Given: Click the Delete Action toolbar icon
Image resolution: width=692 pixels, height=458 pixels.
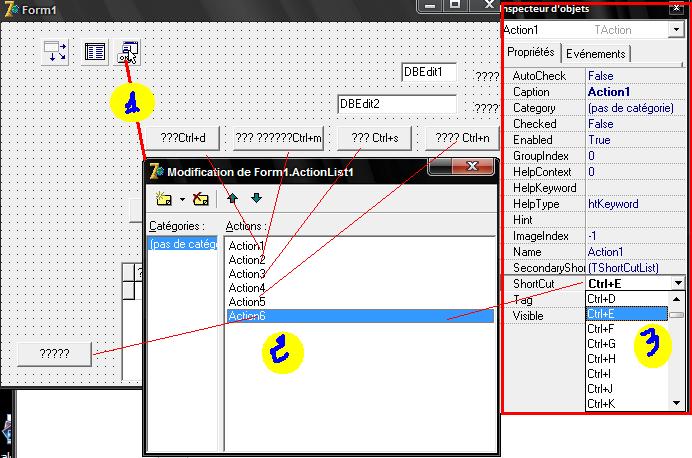Looking at the screenshot, I should 200,199.
